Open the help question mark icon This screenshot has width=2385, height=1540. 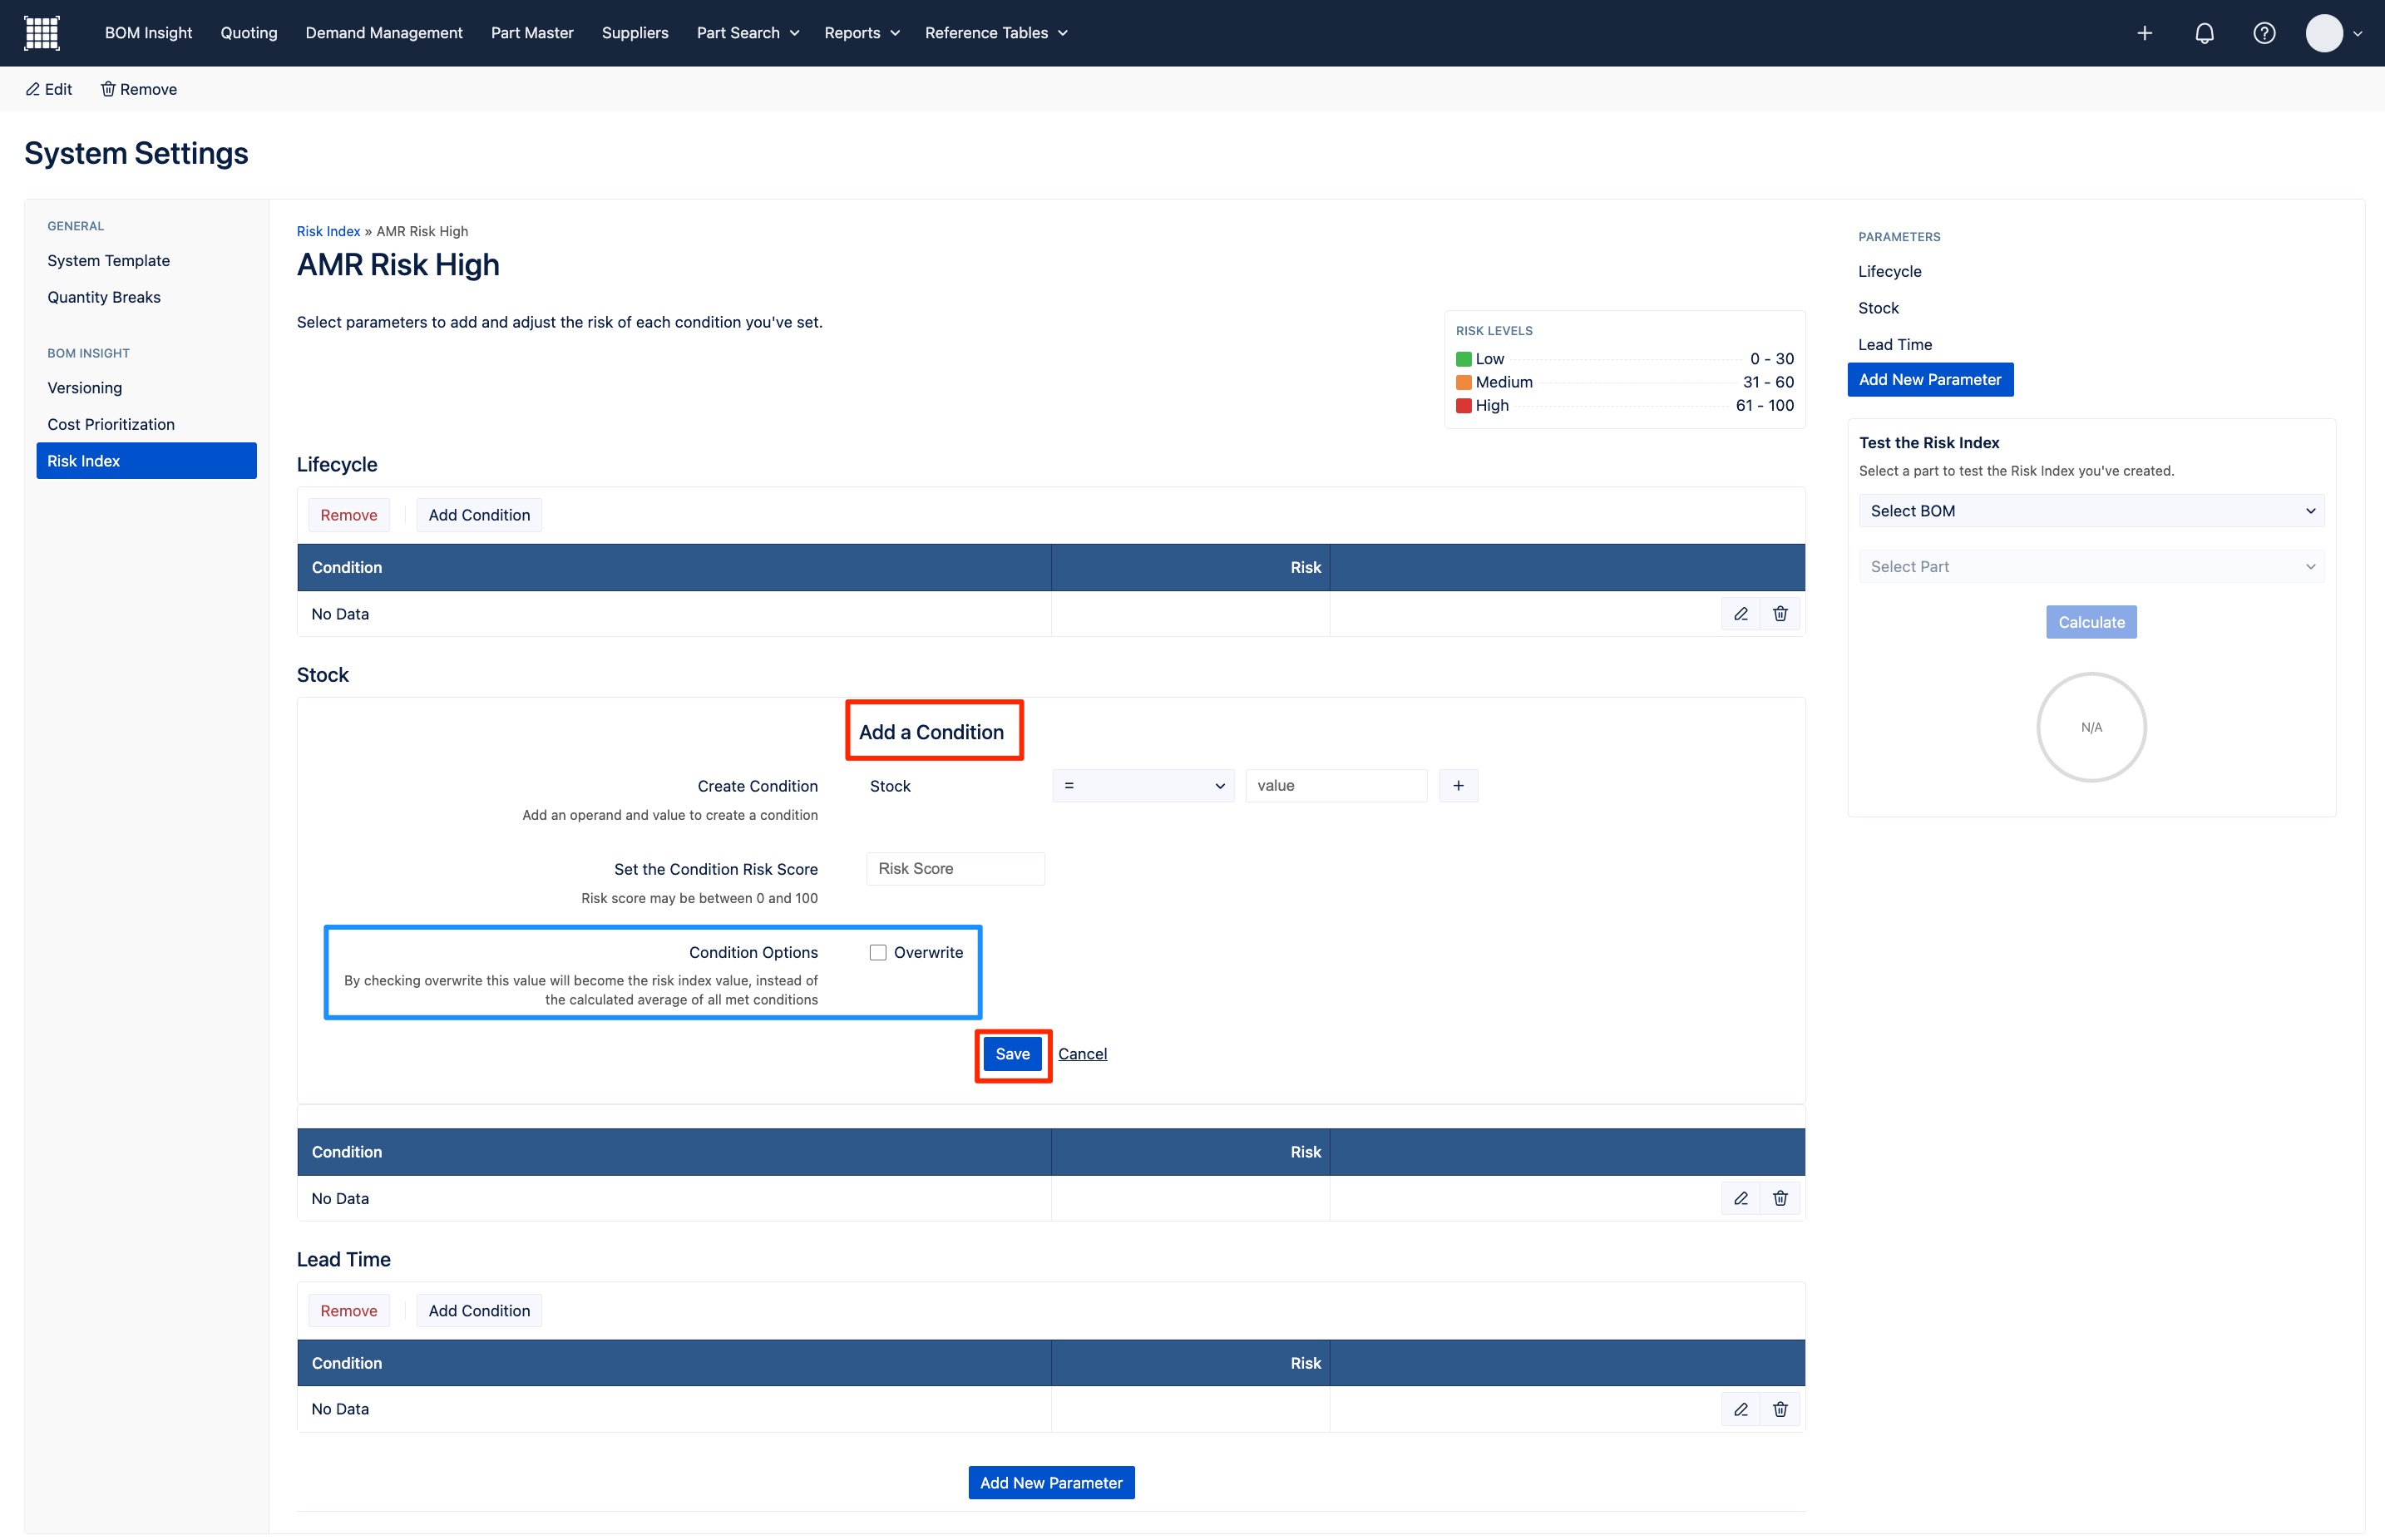point(2264,33)
